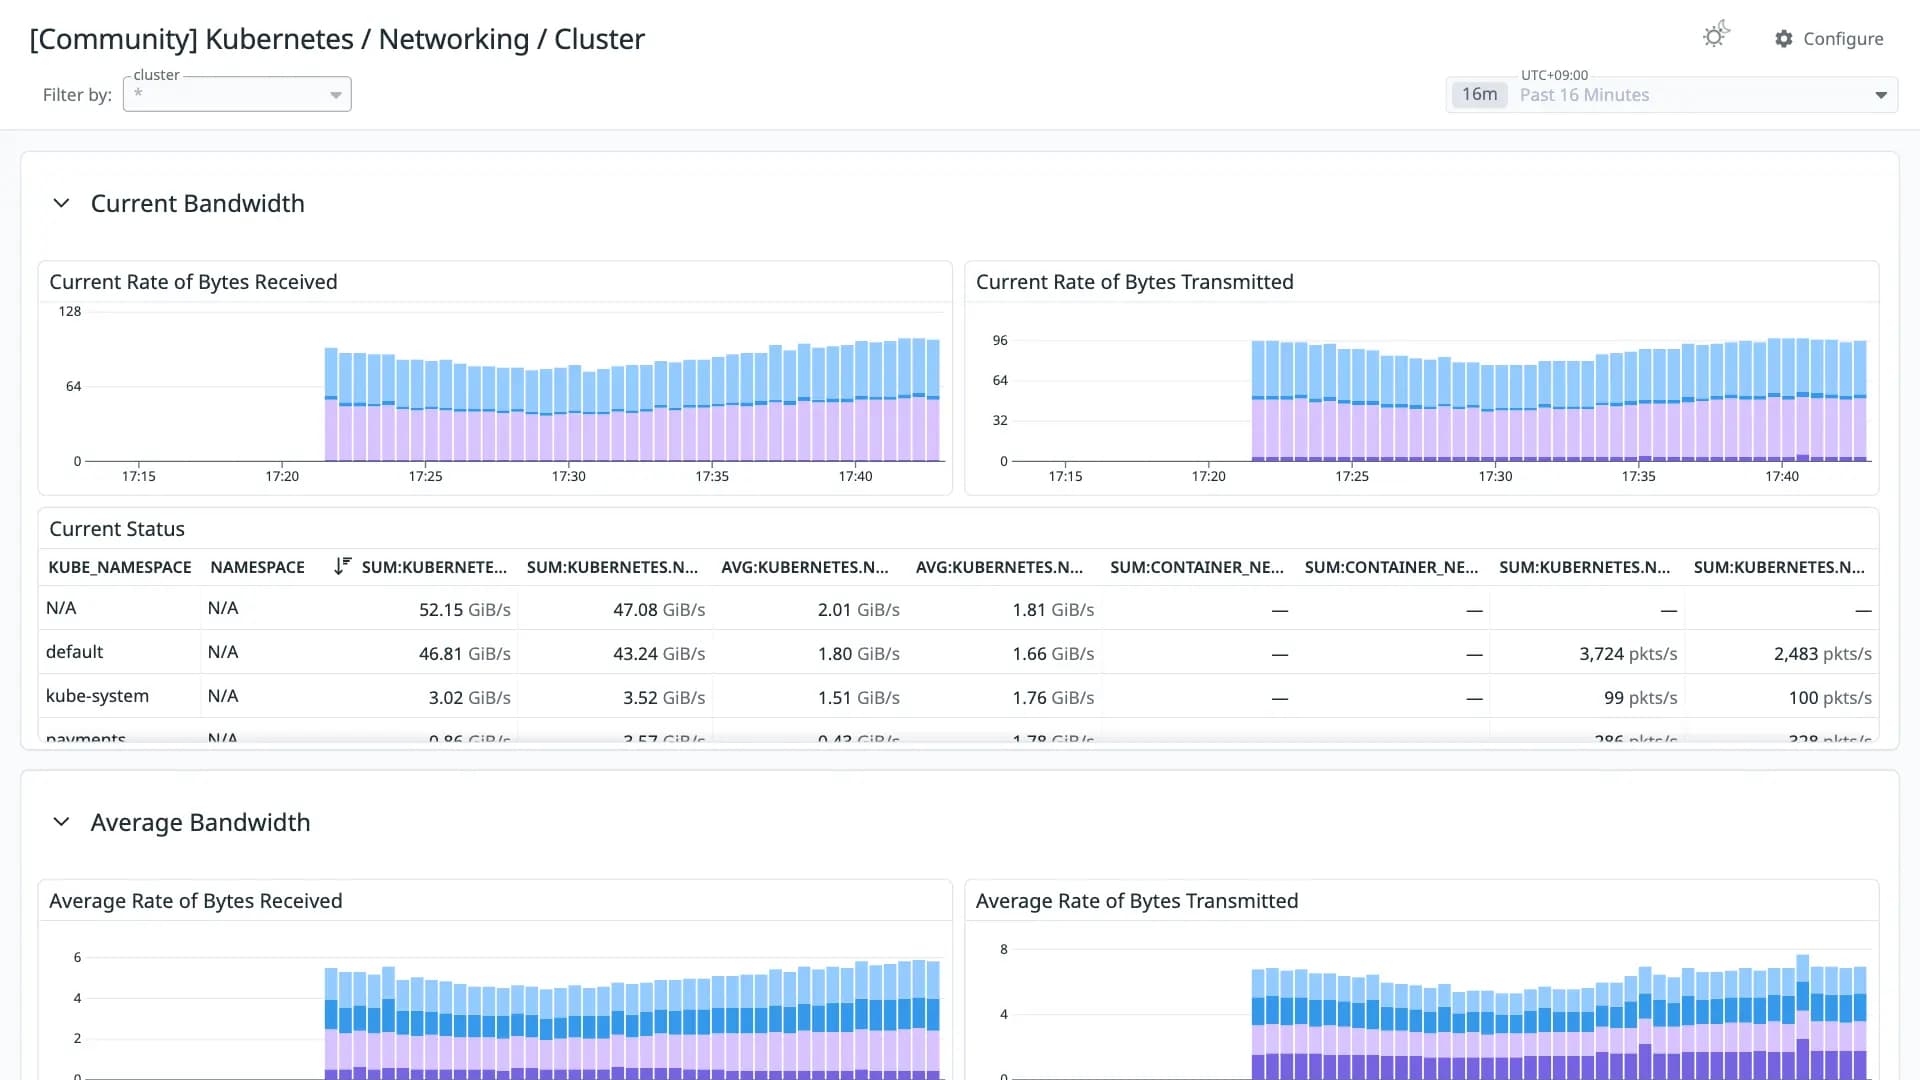Click the 100 pkts/s value

coord(1830,697)
